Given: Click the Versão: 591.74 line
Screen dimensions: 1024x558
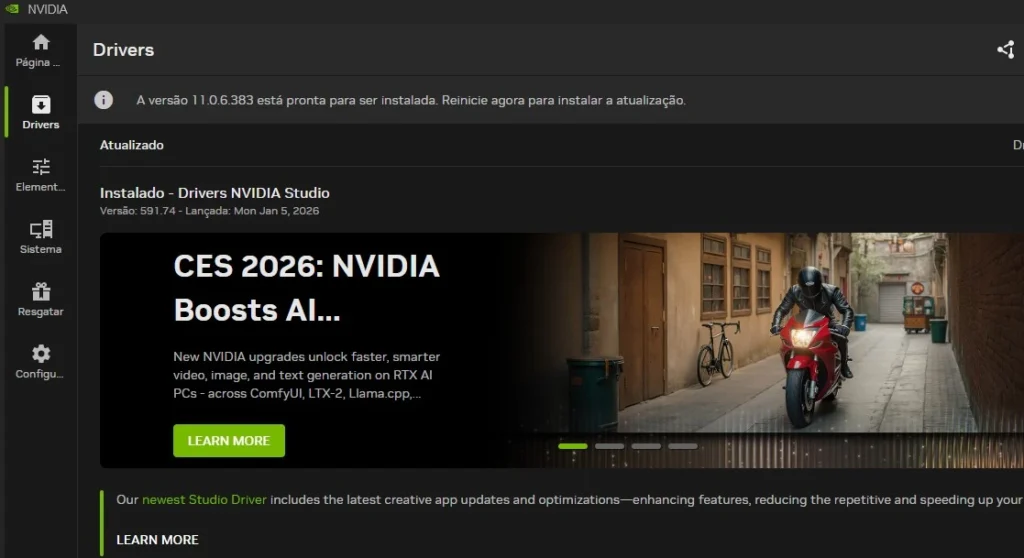Looking at the screenshot, I should tap(210, 210).
